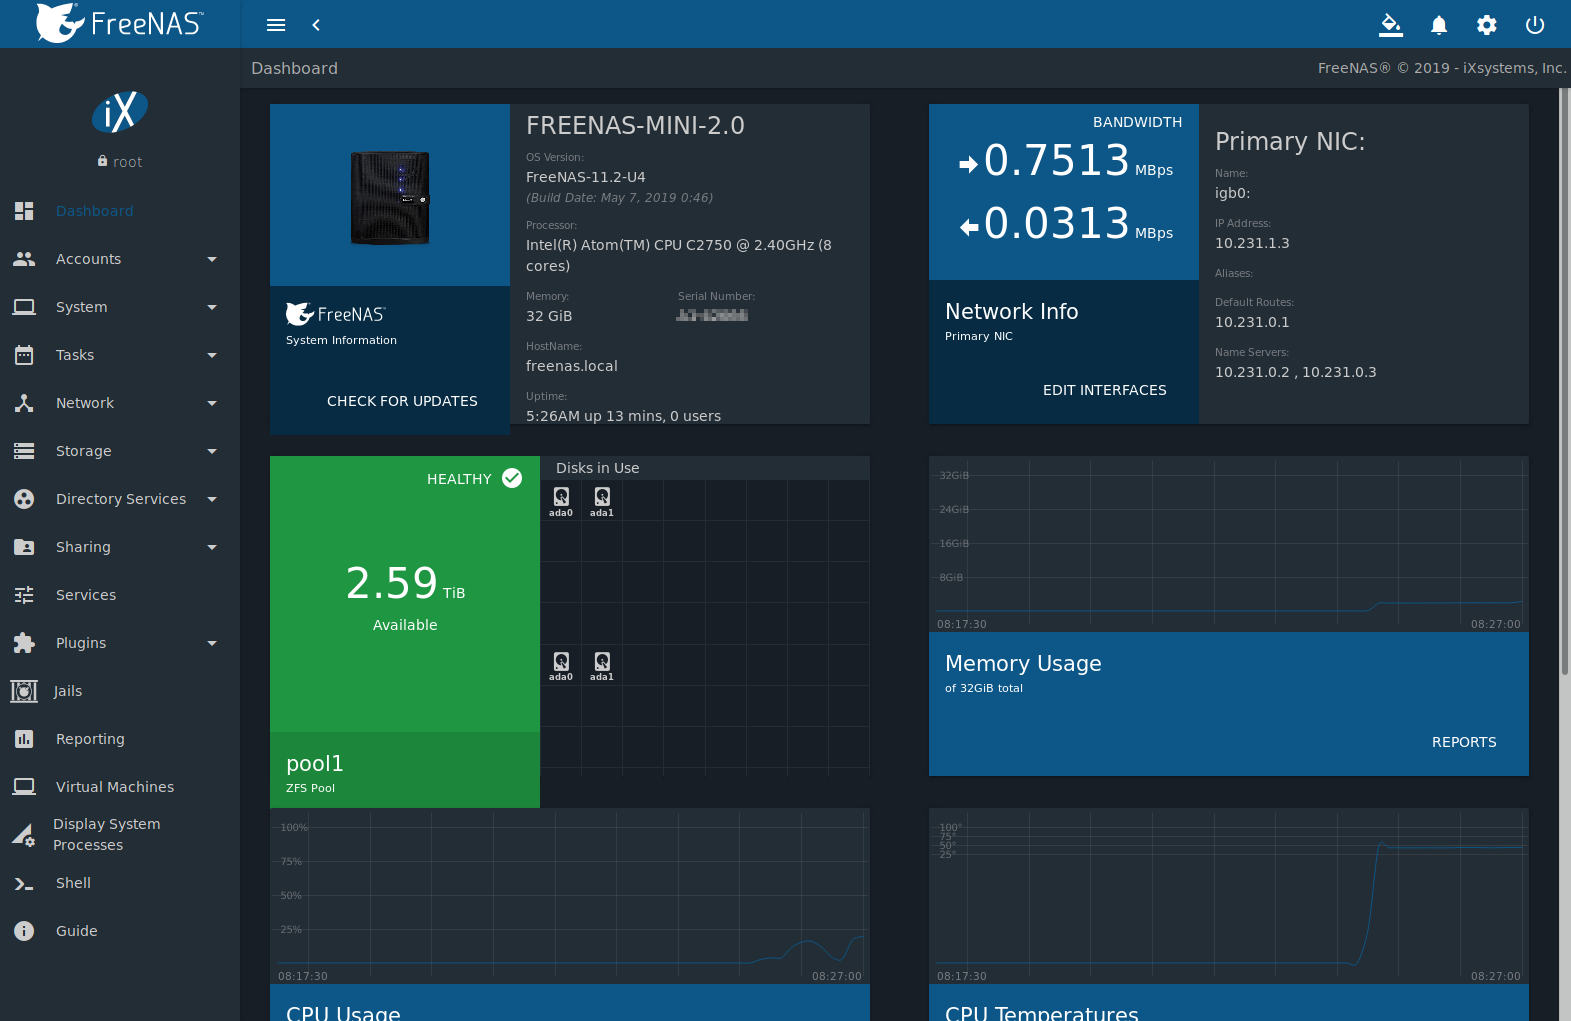1571x1021 pixels.
Task: Click the Shell prompt icon
Action: click(24, 883)
